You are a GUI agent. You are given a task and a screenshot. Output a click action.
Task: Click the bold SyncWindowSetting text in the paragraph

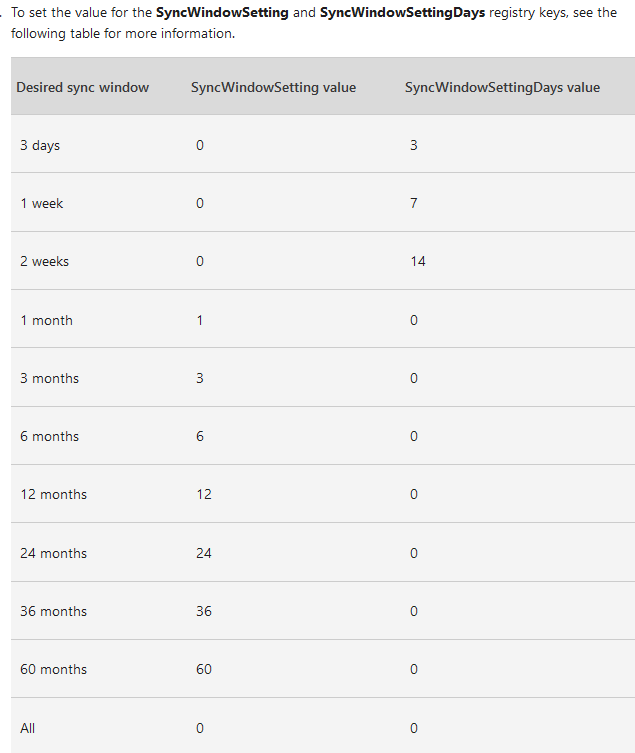click(x=222, y=13)
